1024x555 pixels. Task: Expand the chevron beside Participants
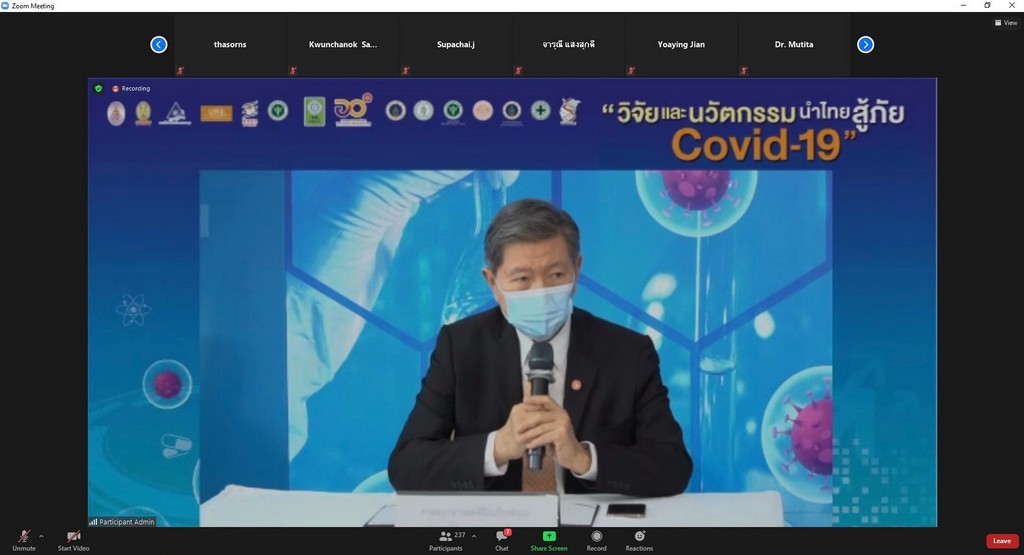pos(474,536)
